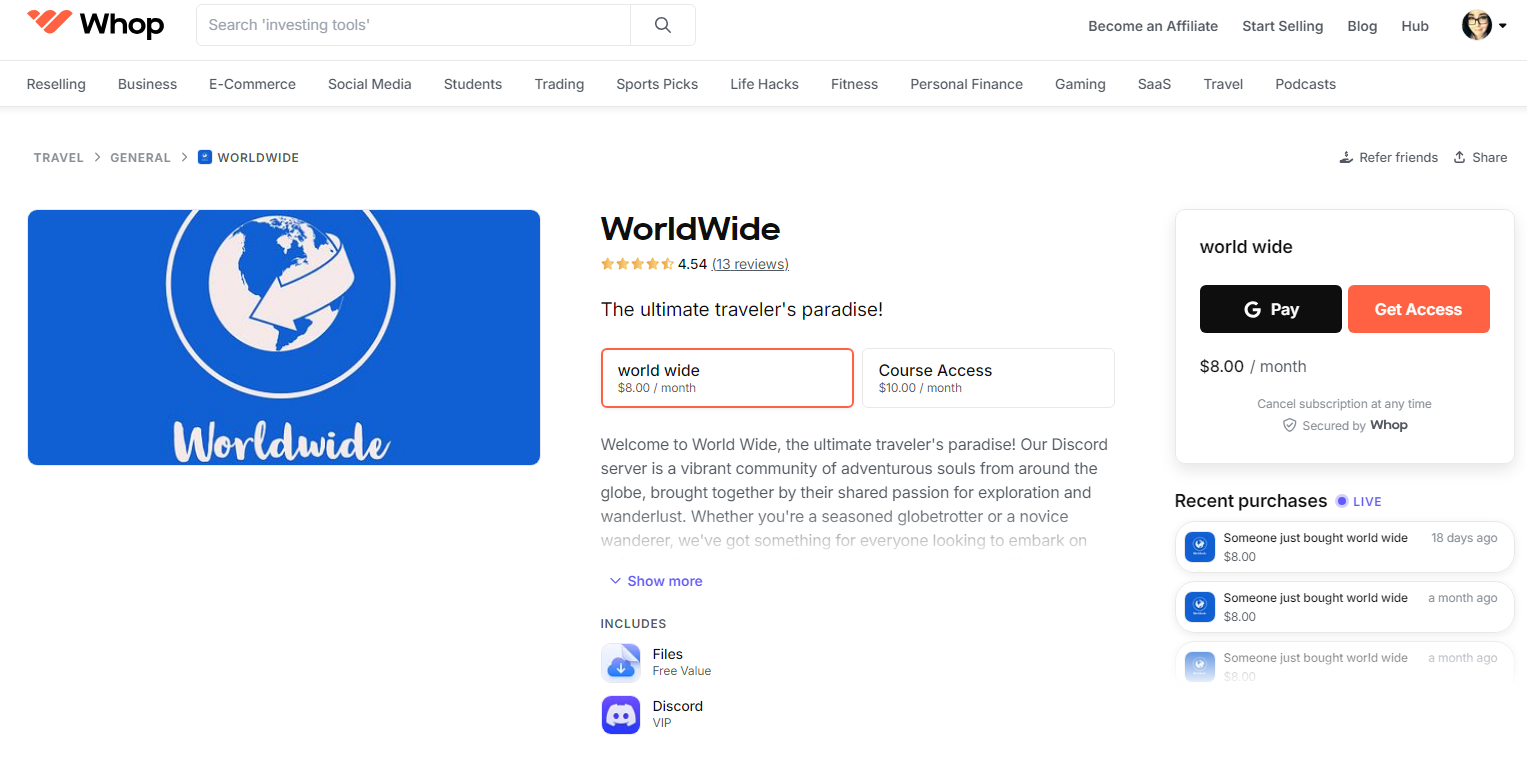
Task: Open Start Selling link
Action: (x=1283, y=26)
